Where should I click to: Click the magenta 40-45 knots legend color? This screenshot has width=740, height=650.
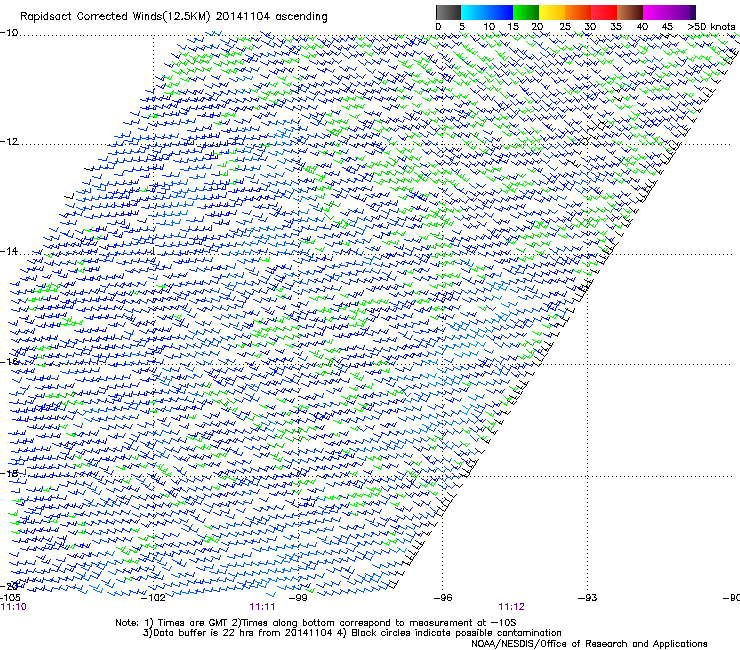coord(656,12)
